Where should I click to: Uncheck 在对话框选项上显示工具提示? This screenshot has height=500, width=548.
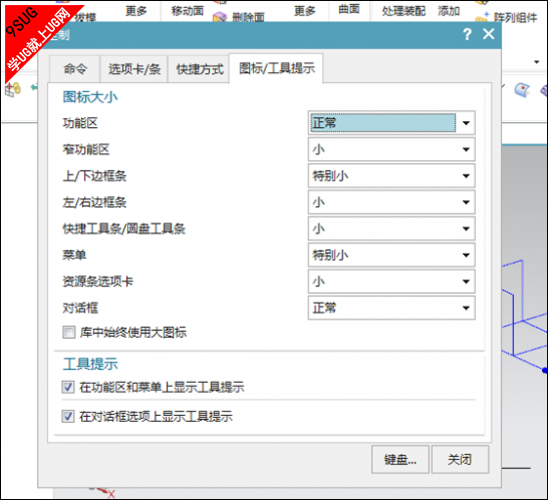click(x=68, y=416)
